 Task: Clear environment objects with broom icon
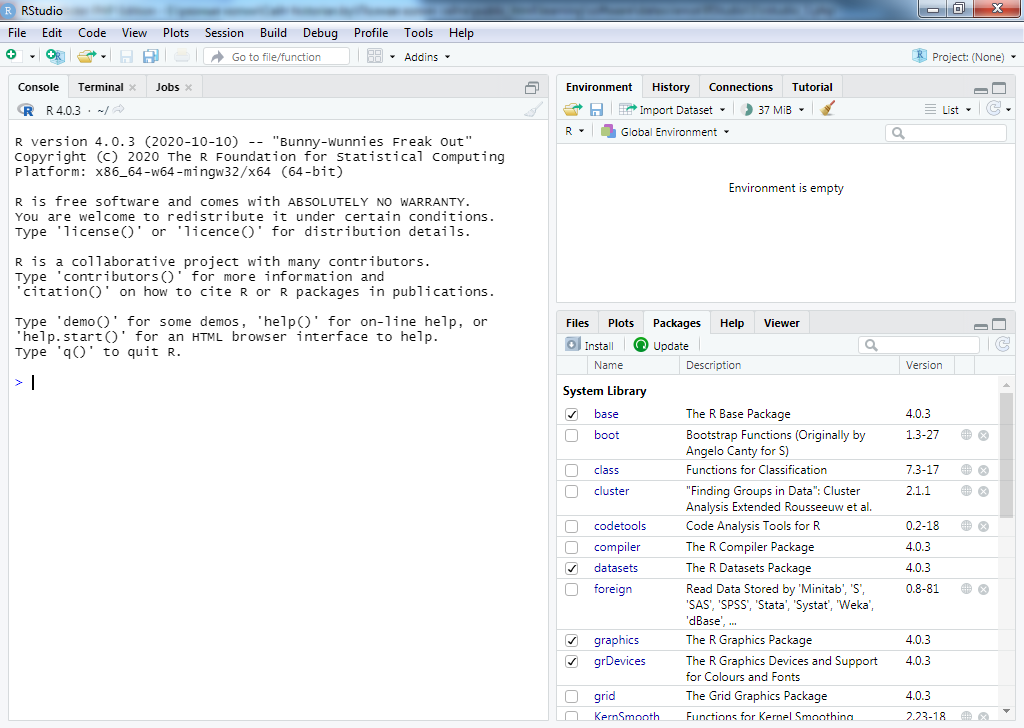(x=827, y=109)
